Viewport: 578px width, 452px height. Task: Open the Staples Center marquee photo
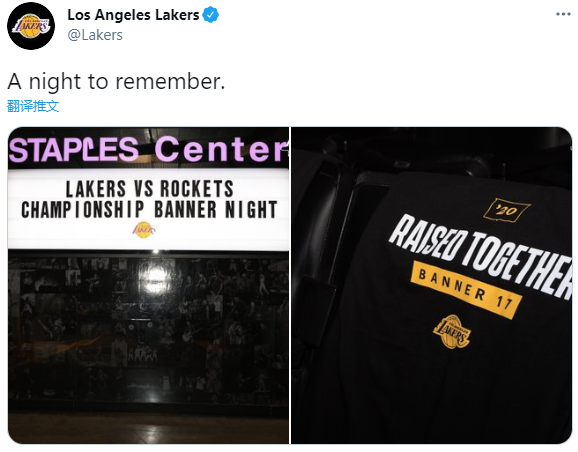148,285
